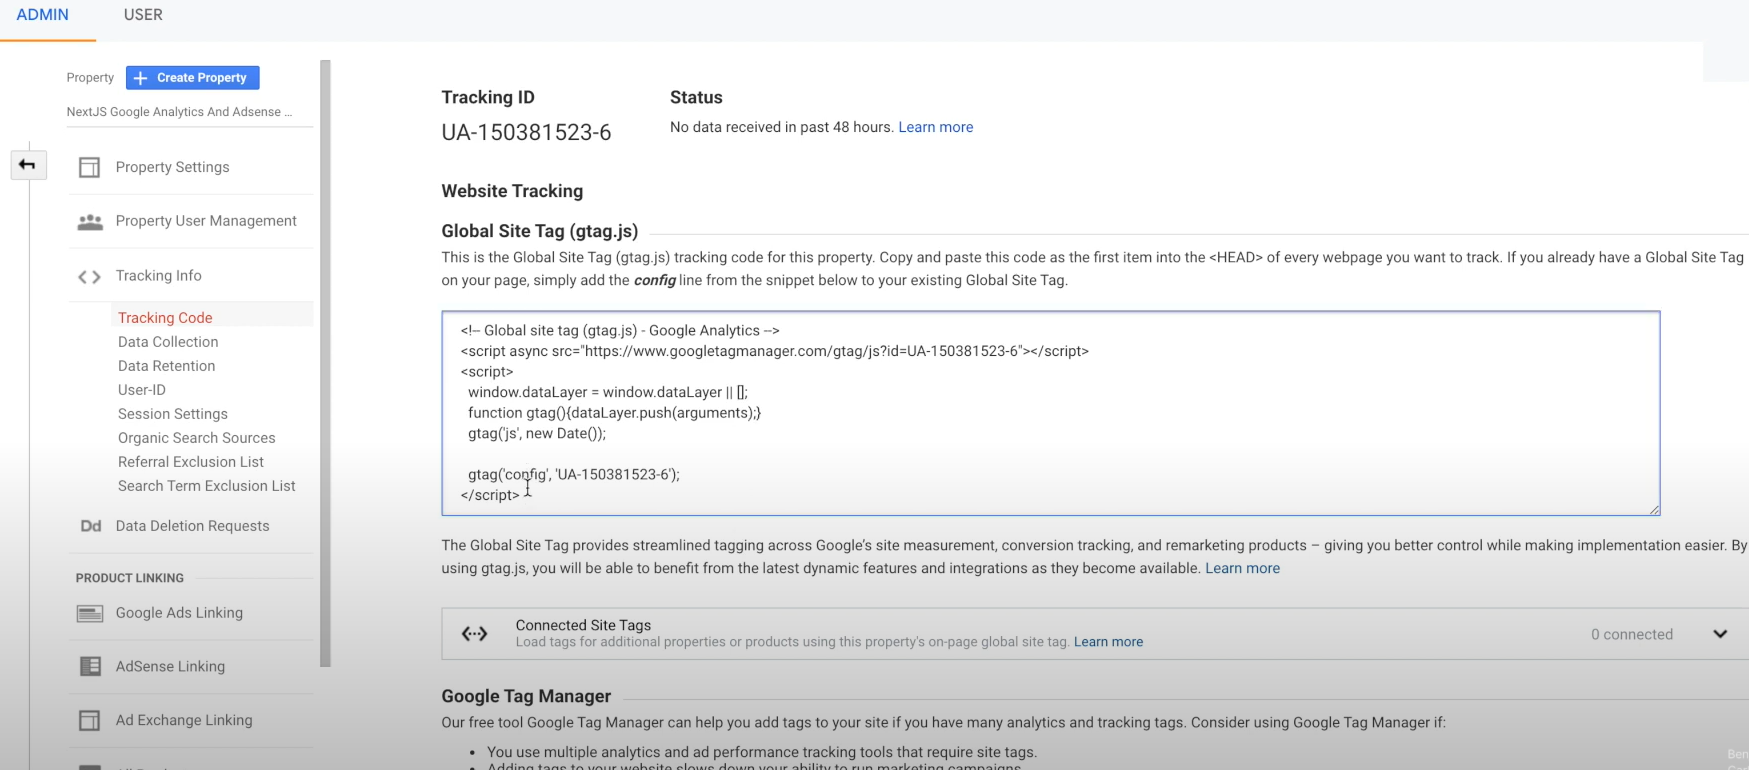The image size is (1749, 770).
Task: Click the Data Deletion Requests Dd icon
Action: pos(91,526)
